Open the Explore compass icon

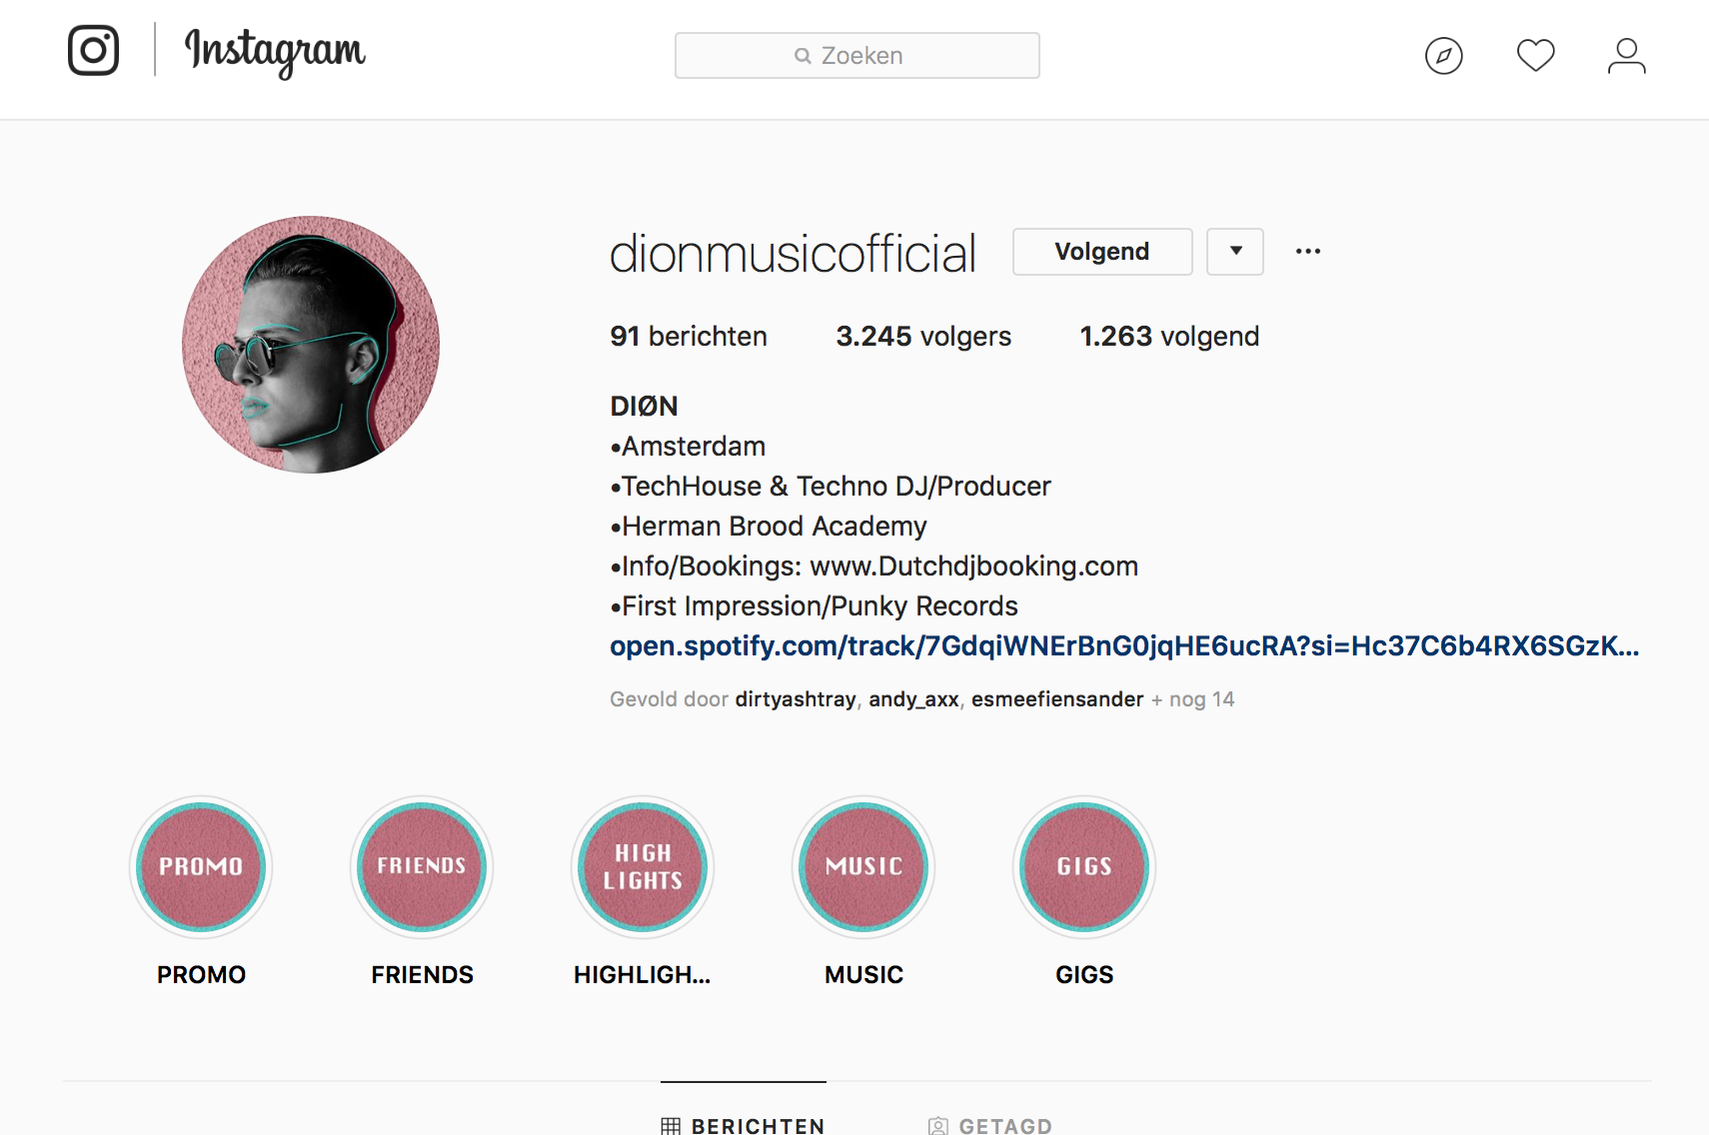(1443, 55)
